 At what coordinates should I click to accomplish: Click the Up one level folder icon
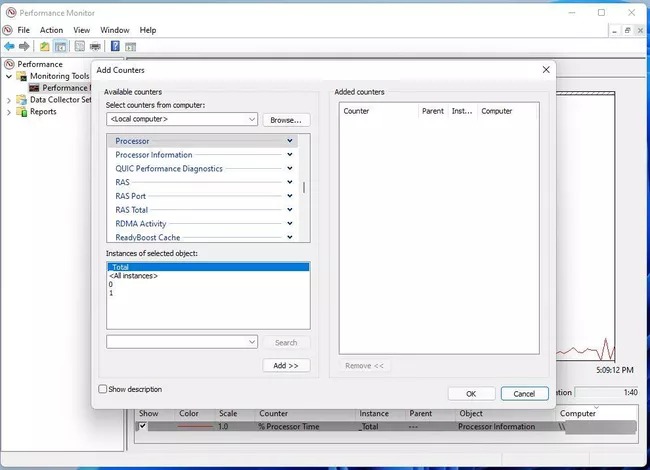pos(44,46)
